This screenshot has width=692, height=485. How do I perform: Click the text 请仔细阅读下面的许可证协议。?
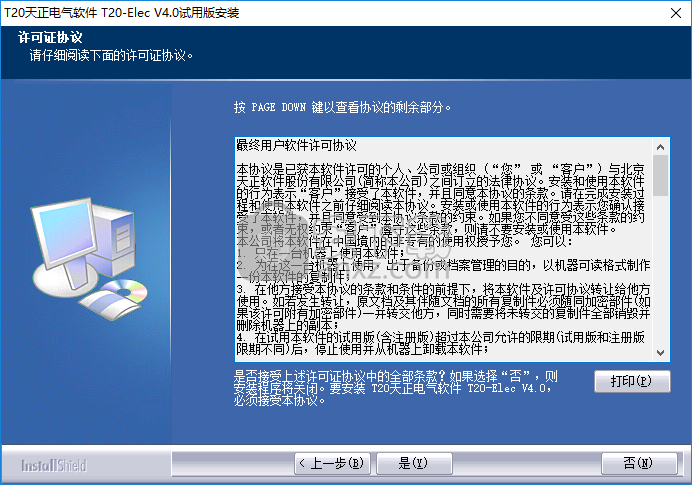pos(111,56)
